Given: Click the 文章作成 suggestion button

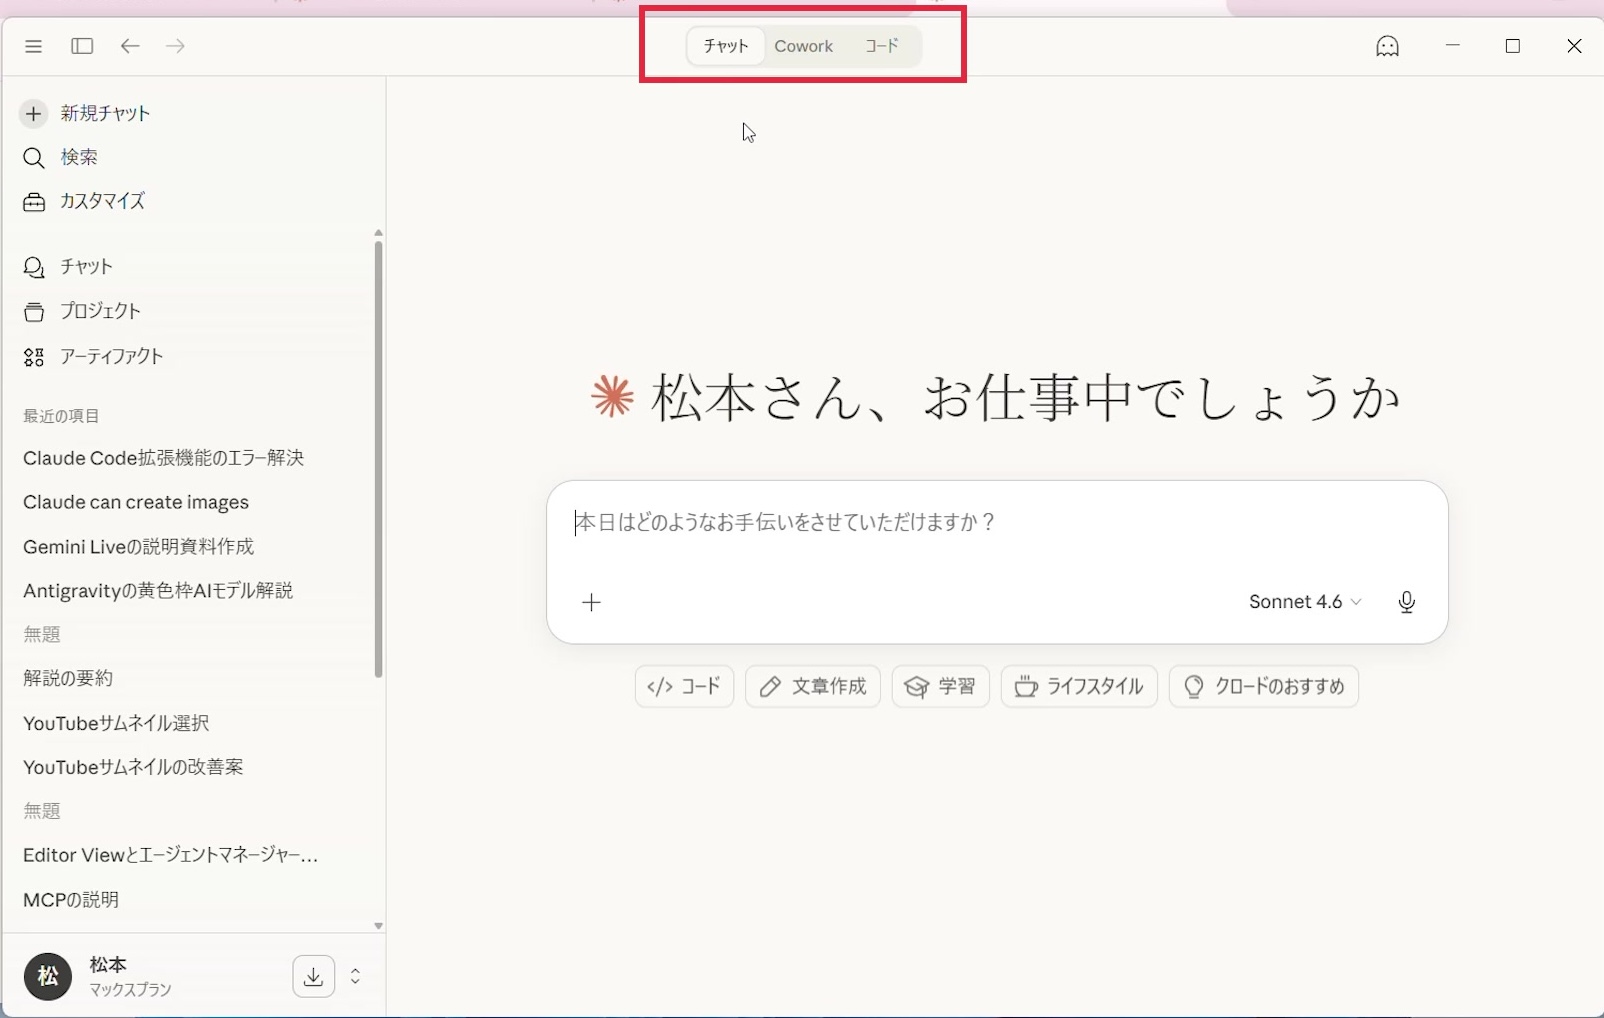Looking at the screenshot, I should (812, 687).
